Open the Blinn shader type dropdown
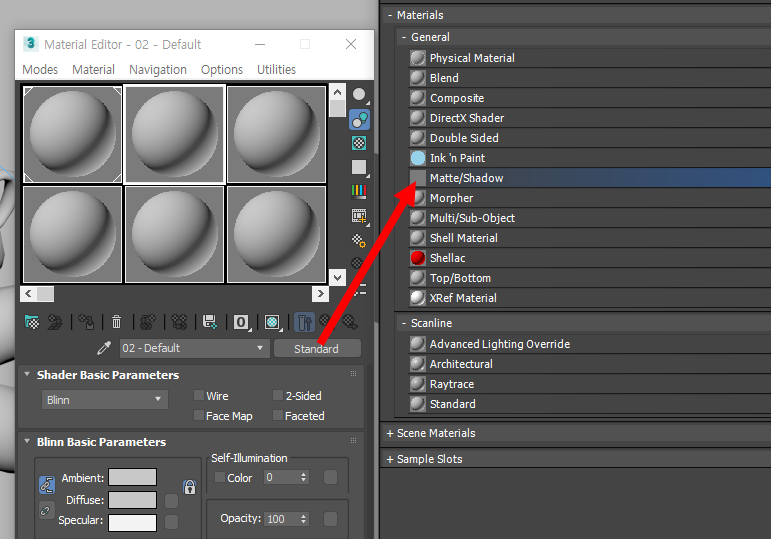 105,400
